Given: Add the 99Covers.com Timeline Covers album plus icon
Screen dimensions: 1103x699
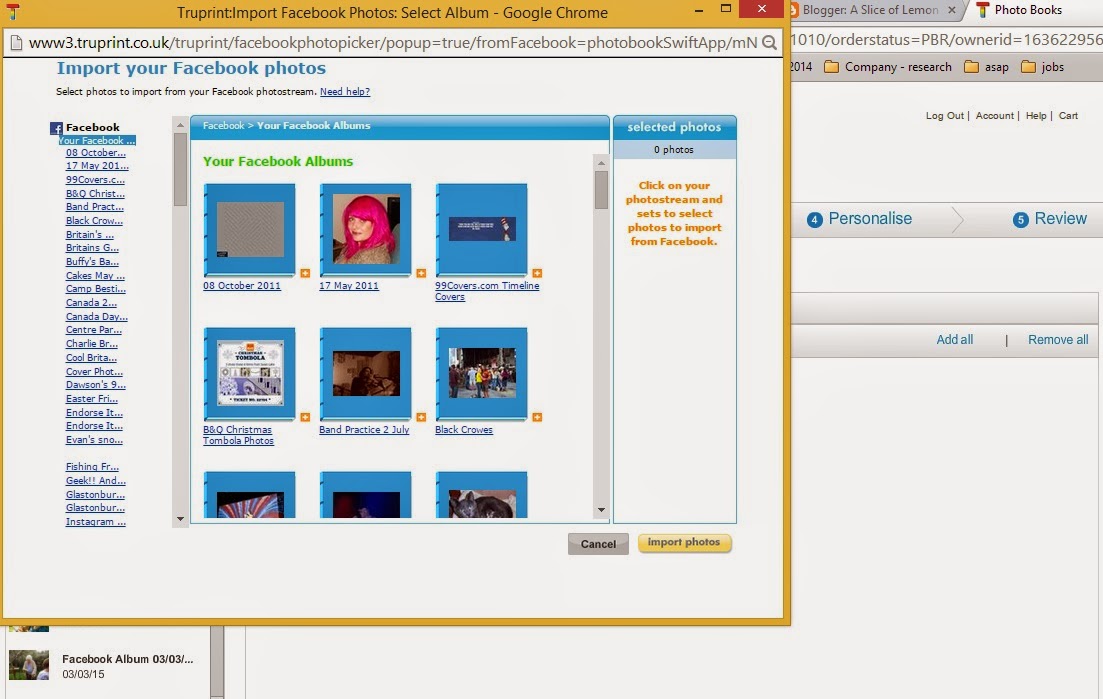Looking at the screenshot, I should point(537,274).
